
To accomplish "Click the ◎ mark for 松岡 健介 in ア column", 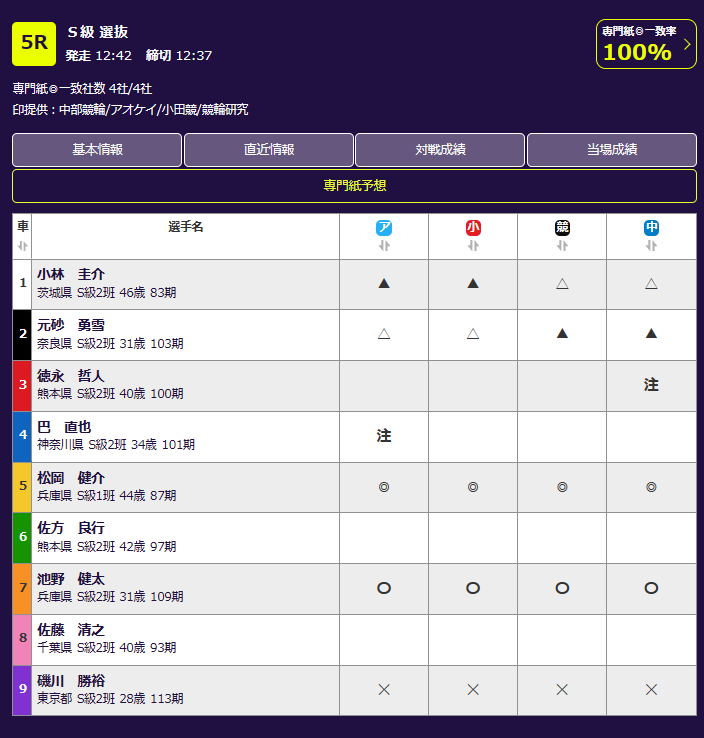I will [384, 487].
